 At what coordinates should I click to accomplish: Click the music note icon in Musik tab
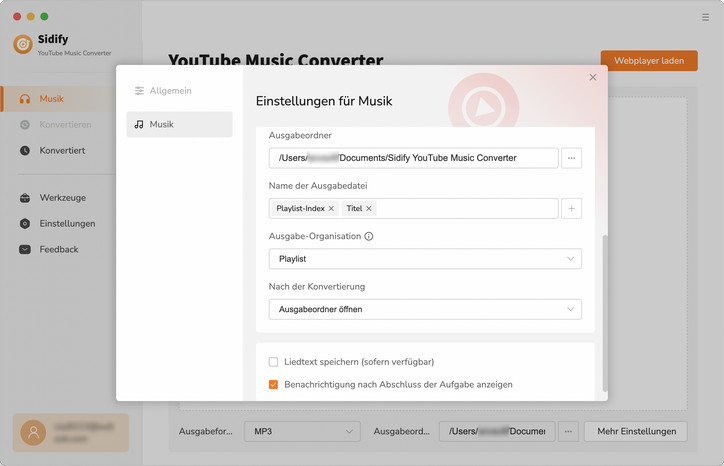pyautogui.click(x=139, y=124)
